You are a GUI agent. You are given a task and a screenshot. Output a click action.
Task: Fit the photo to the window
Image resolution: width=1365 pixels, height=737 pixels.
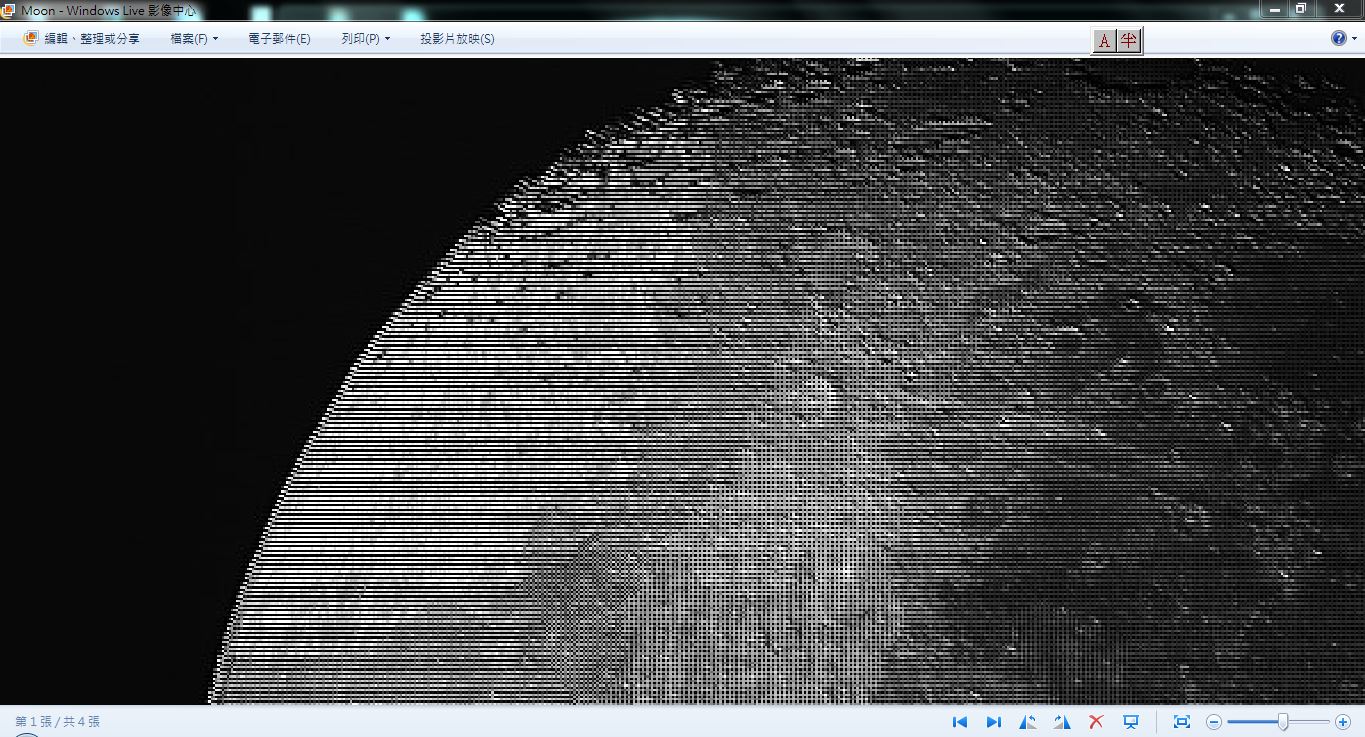pyautogui.click(x=1181, y=722)
